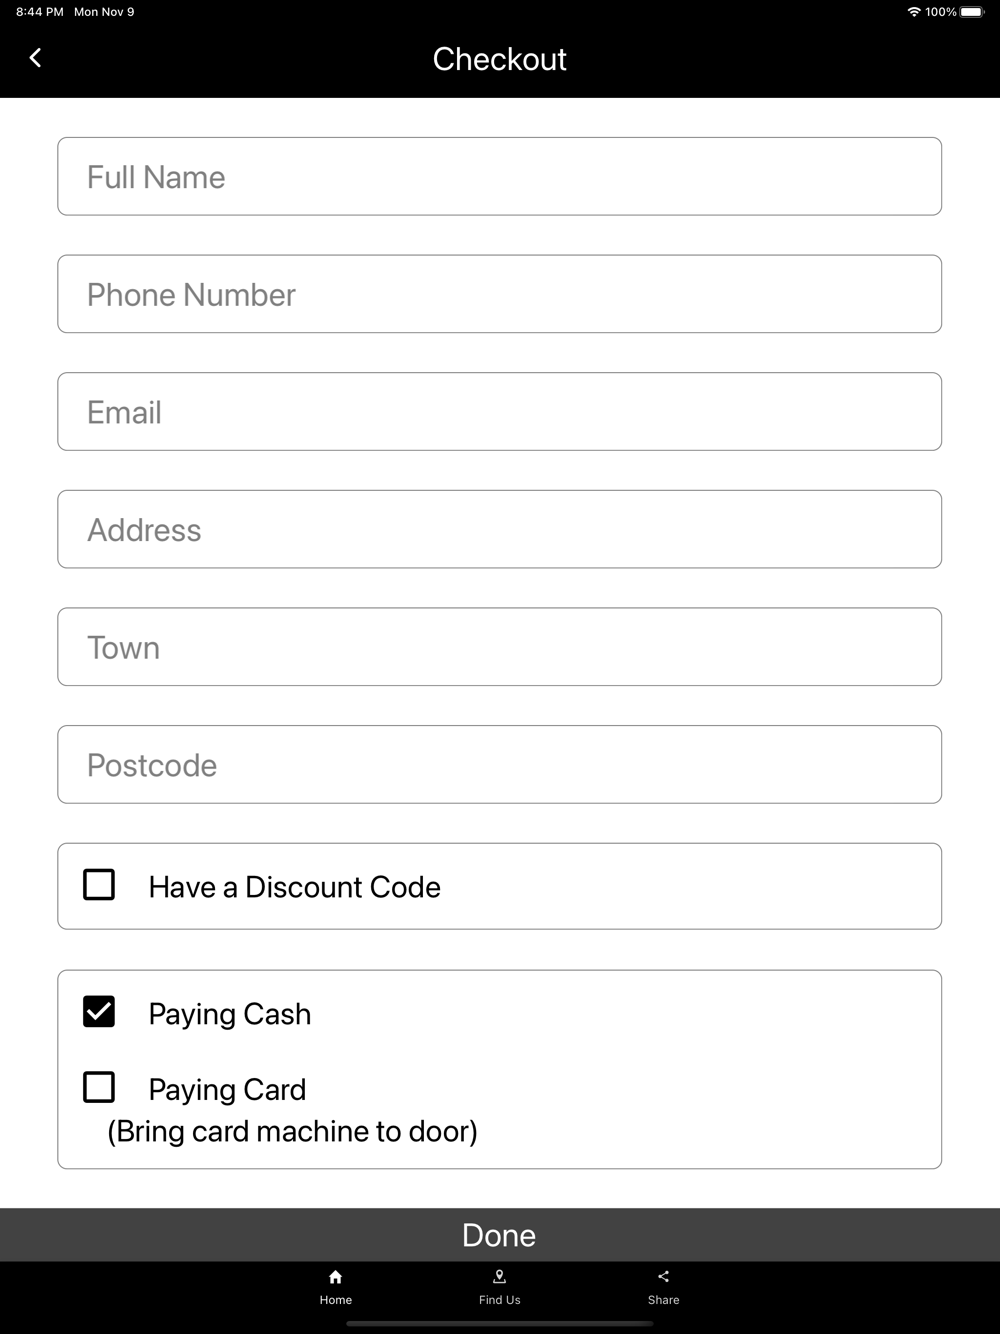The image size is (1000, 1334).
Task: Switch to the Find Us tab label
Action: coord(499,1300)
